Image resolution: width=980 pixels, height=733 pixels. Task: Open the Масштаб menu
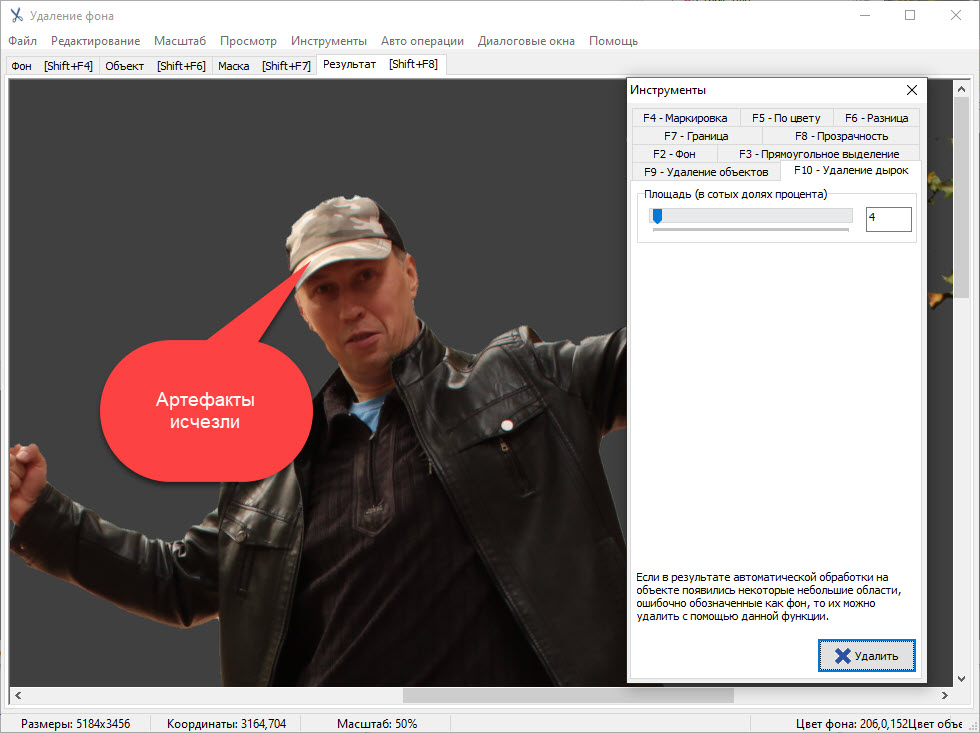pyautogui.click(x=180, y=41)
